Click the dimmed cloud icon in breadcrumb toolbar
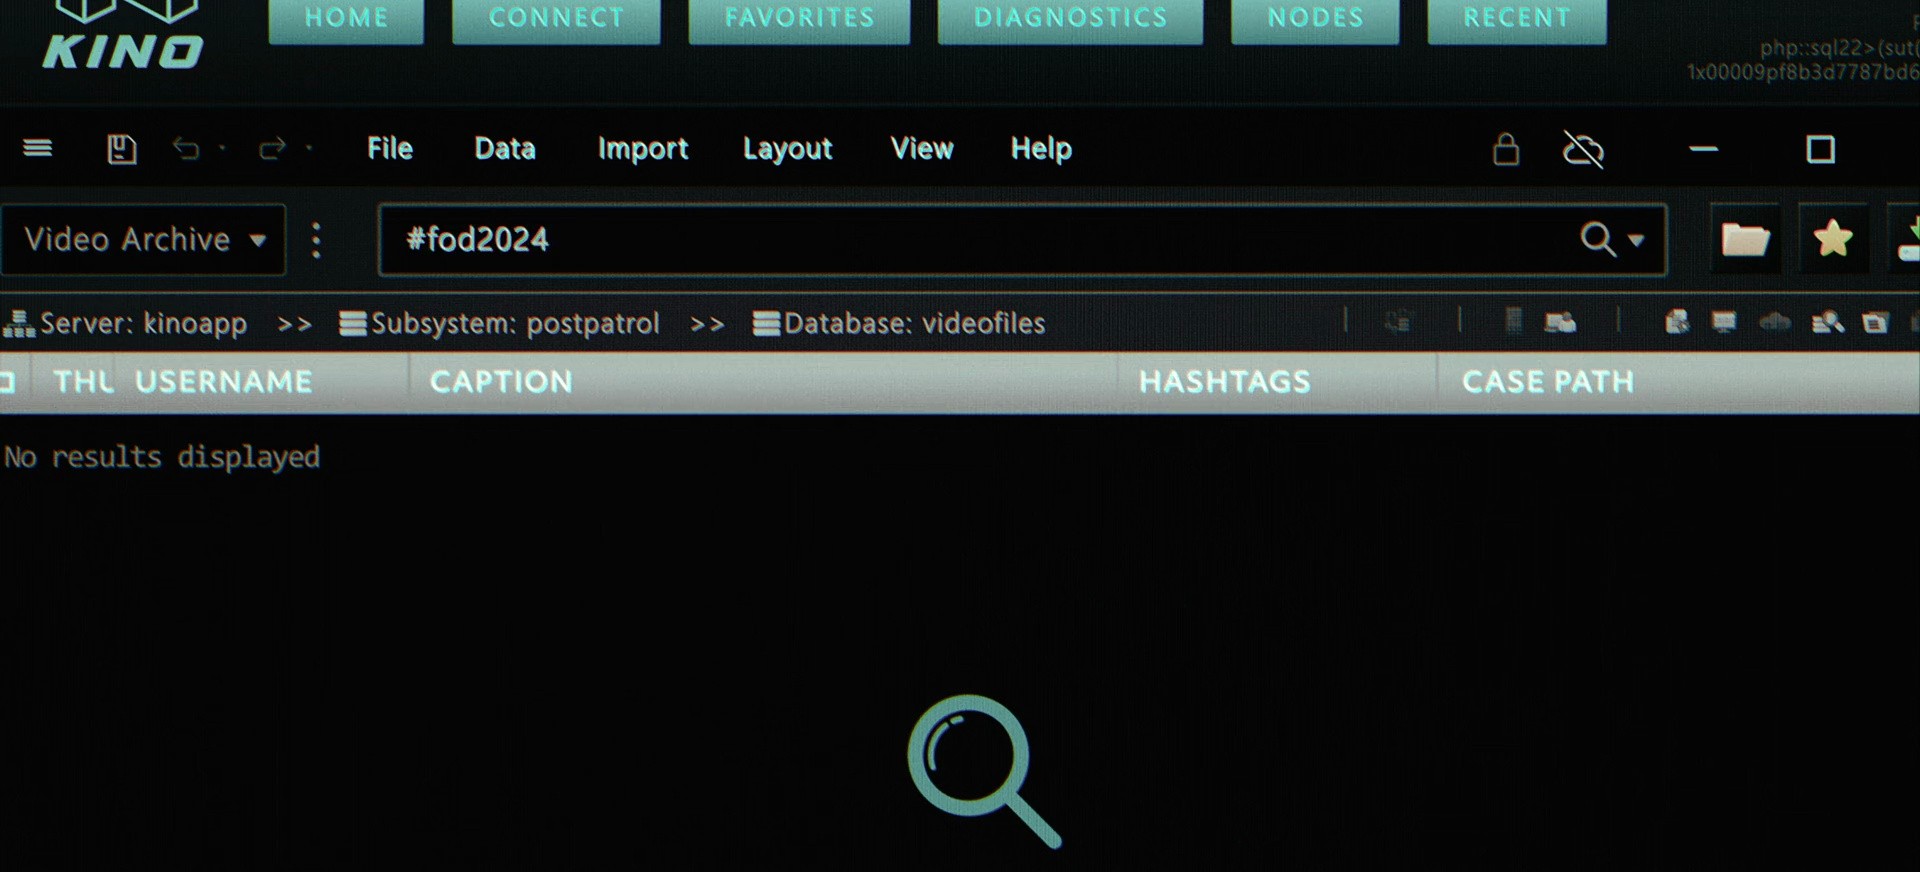This screenshot has height=872, width=1920. coord(1775,322)
